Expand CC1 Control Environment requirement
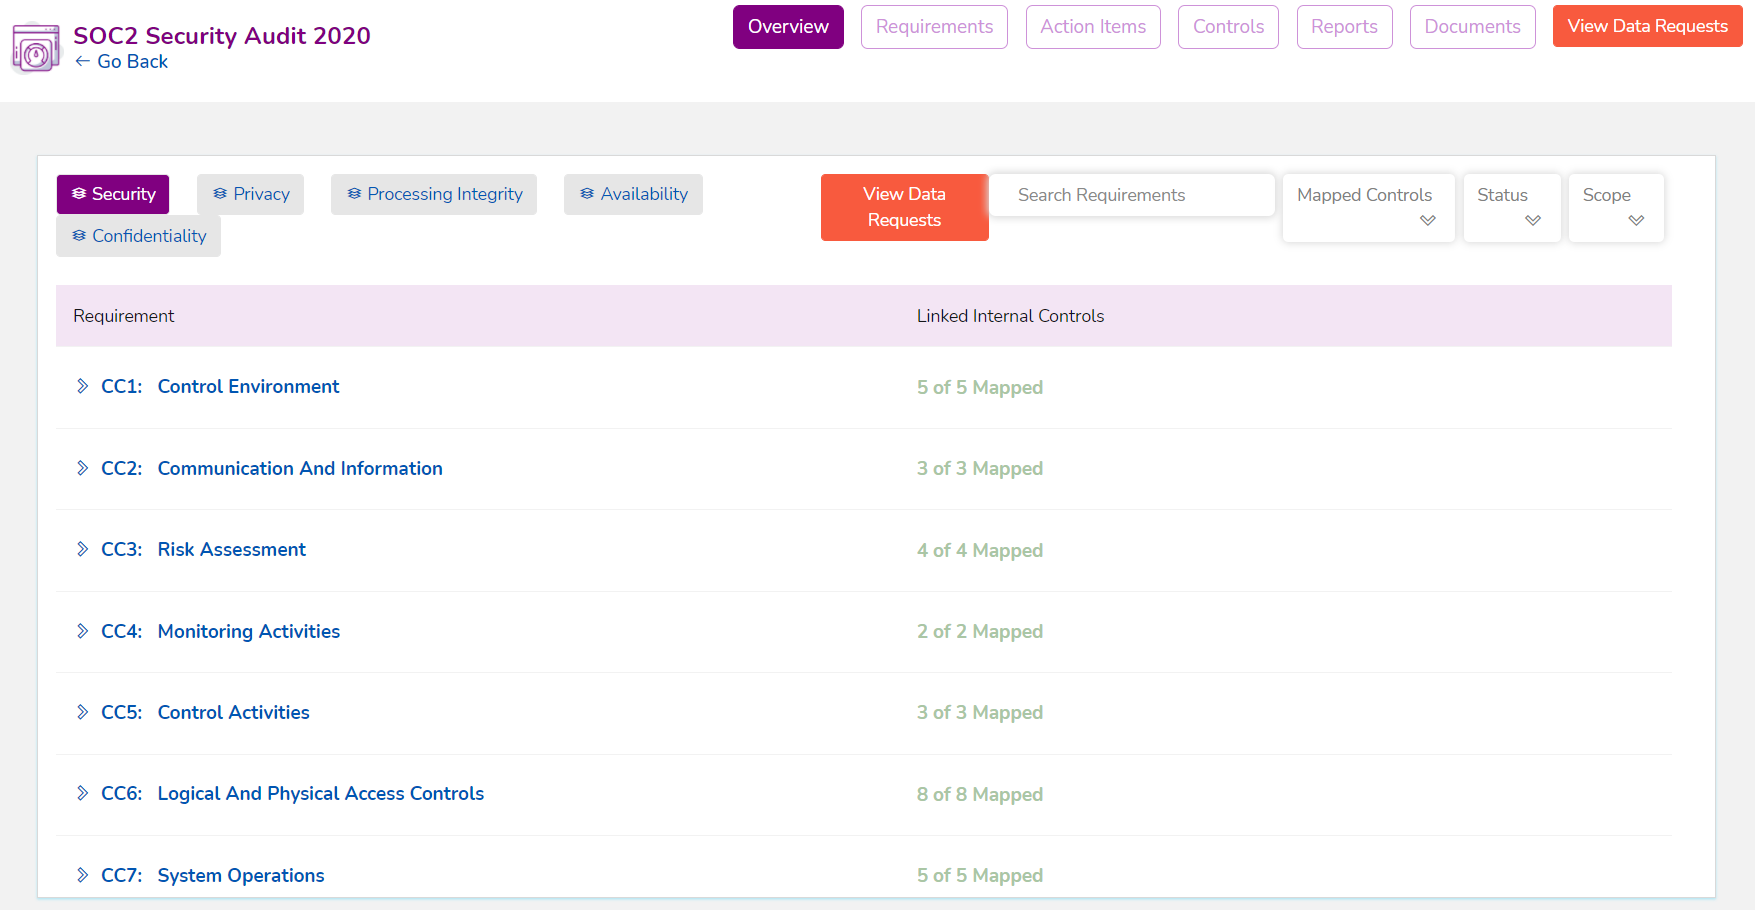1755x910 pixels. pos(81,386)
